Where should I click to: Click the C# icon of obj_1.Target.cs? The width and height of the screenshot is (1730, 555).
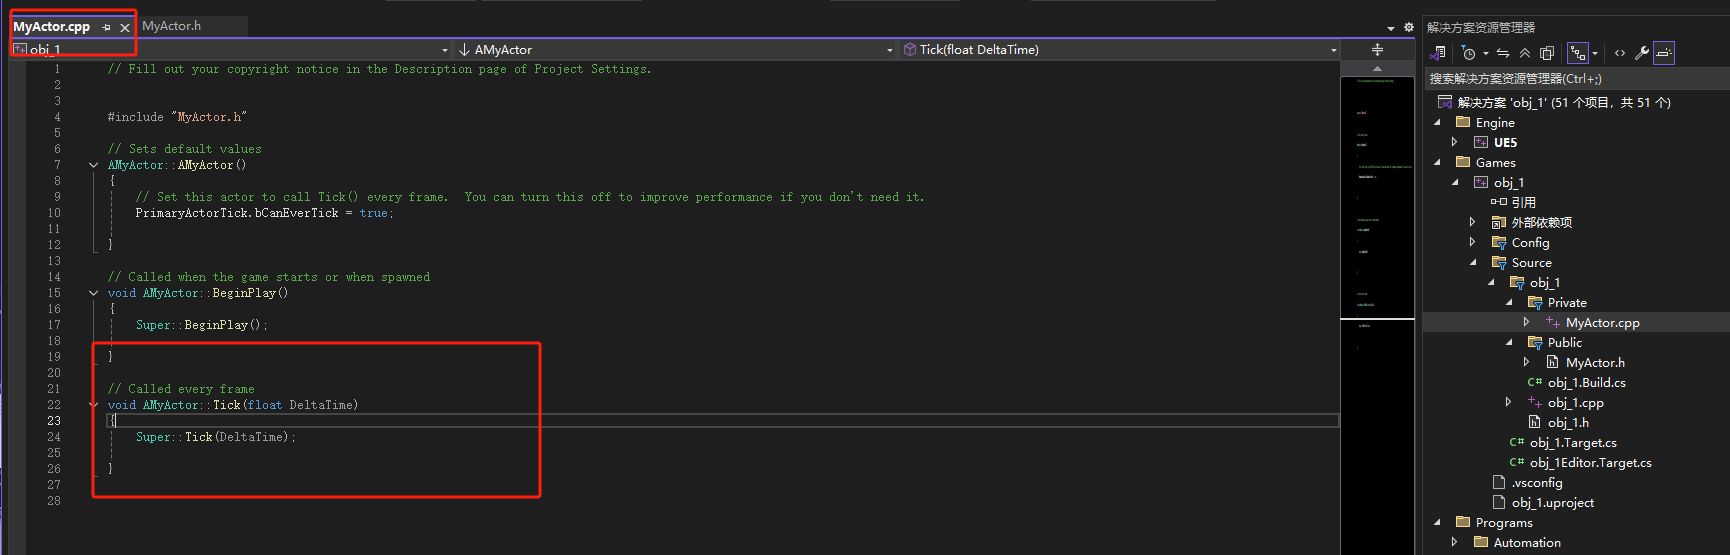1516,442
